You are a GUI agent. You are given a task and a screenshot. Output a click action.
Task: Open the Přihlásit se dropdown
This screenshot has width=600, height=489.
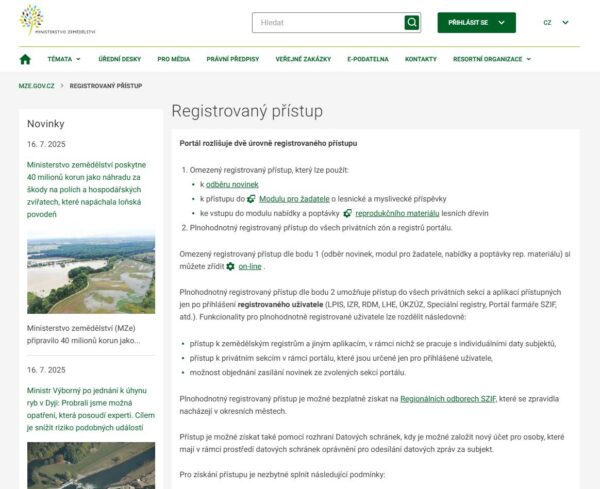[x=476, y=23]
